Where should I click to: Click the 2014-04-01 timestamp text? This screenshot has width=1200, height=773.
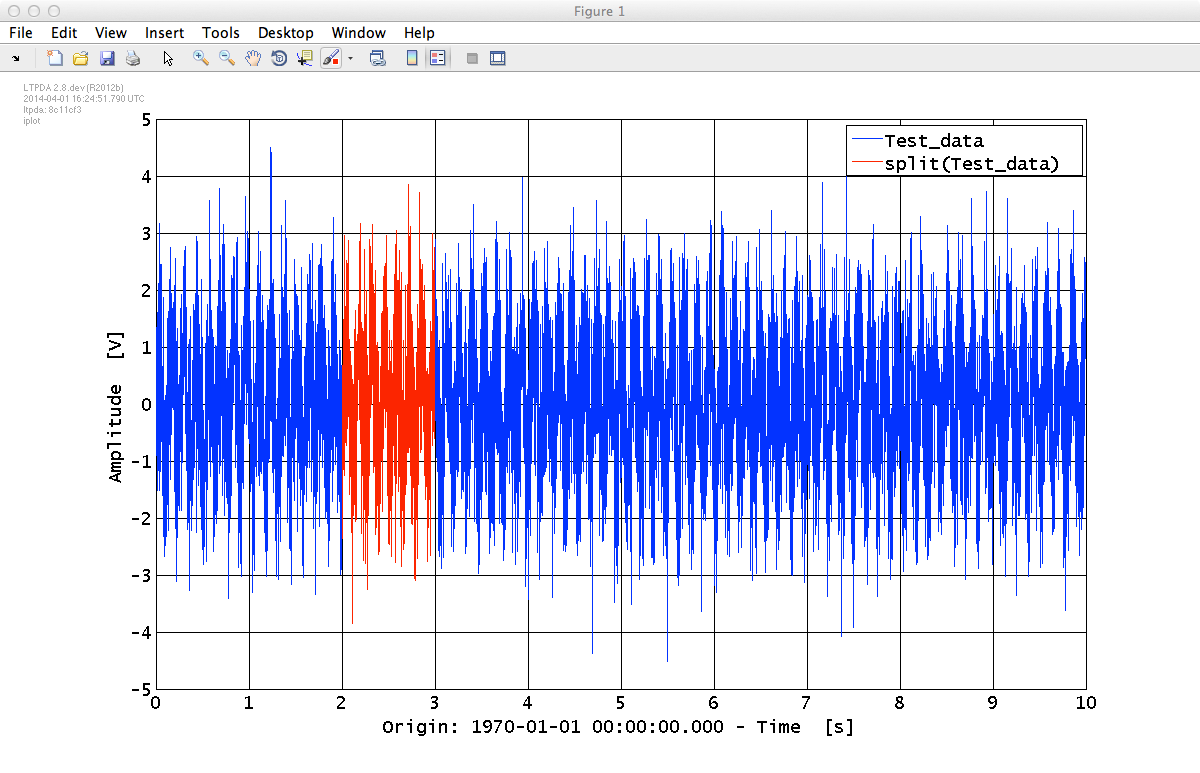tap(84, 99)
